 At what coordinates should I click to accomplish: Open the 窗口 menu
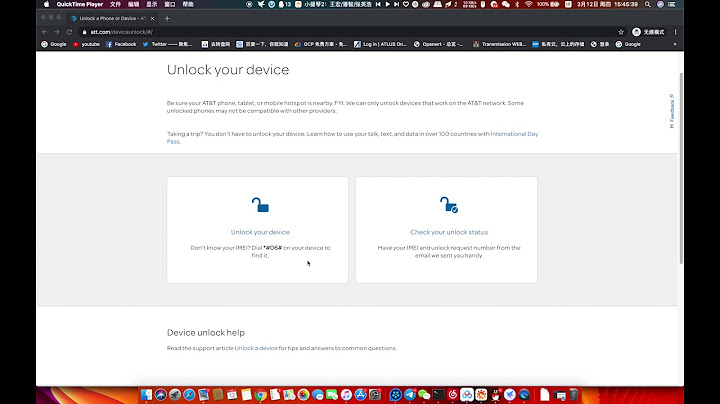point(170,4)
